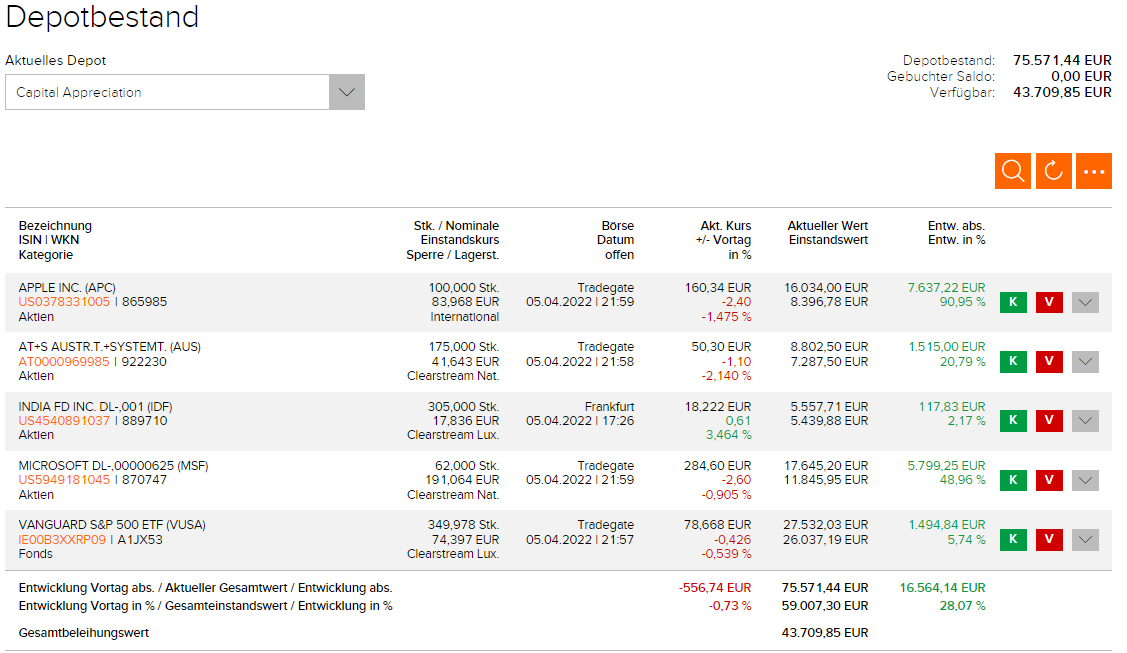Open Microsoft ISIN link US5949181045

(64, 480)
